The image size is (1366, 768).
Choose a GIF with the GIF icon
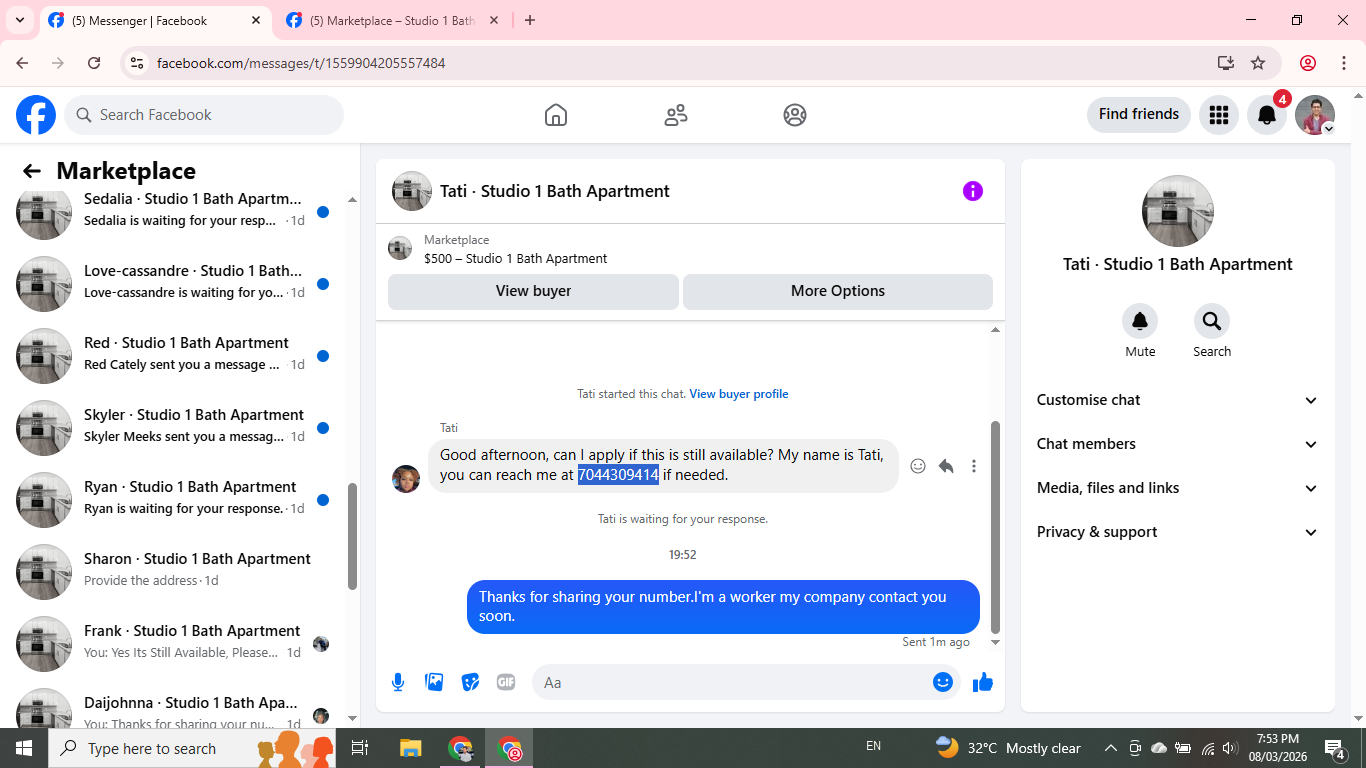[506, 682]
